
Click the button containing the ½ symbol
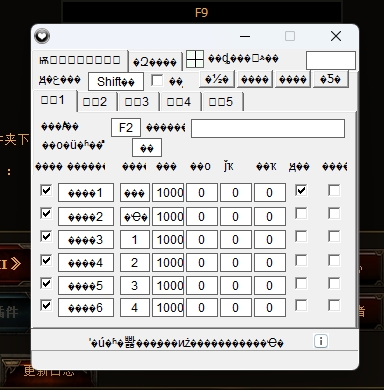click(x=217, y=79)
